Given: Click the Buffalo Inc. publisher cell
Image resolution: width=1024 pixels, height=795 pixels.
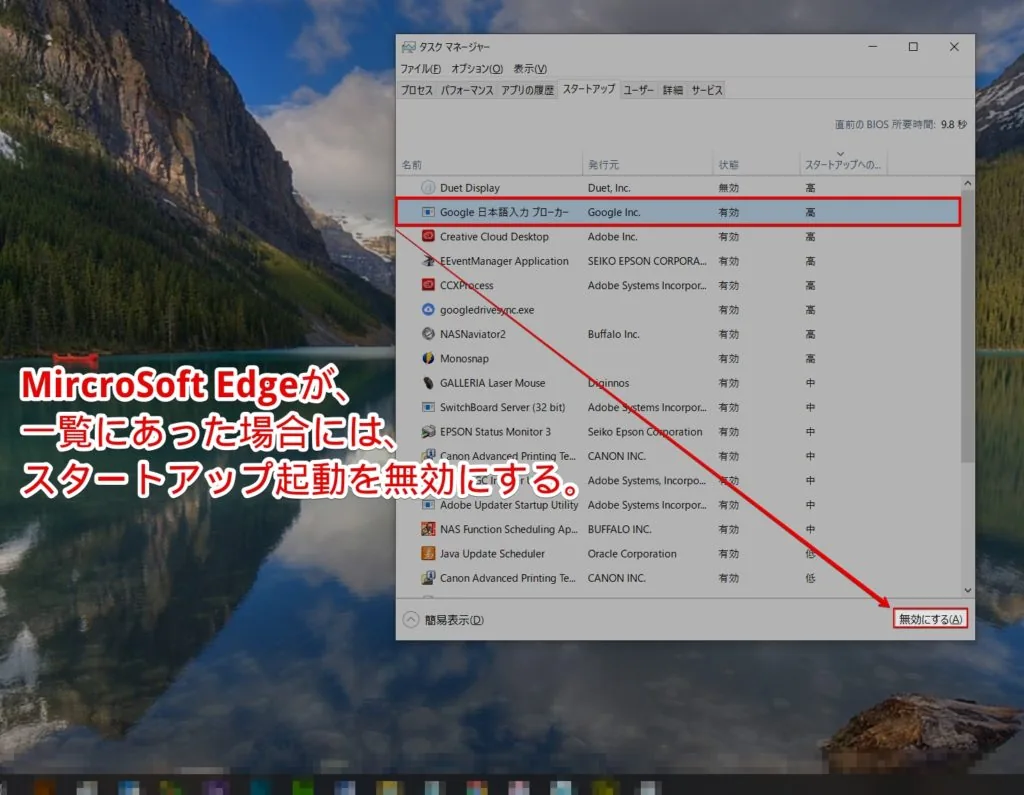Looking at the screenshot, I should (x=613, y=334).
